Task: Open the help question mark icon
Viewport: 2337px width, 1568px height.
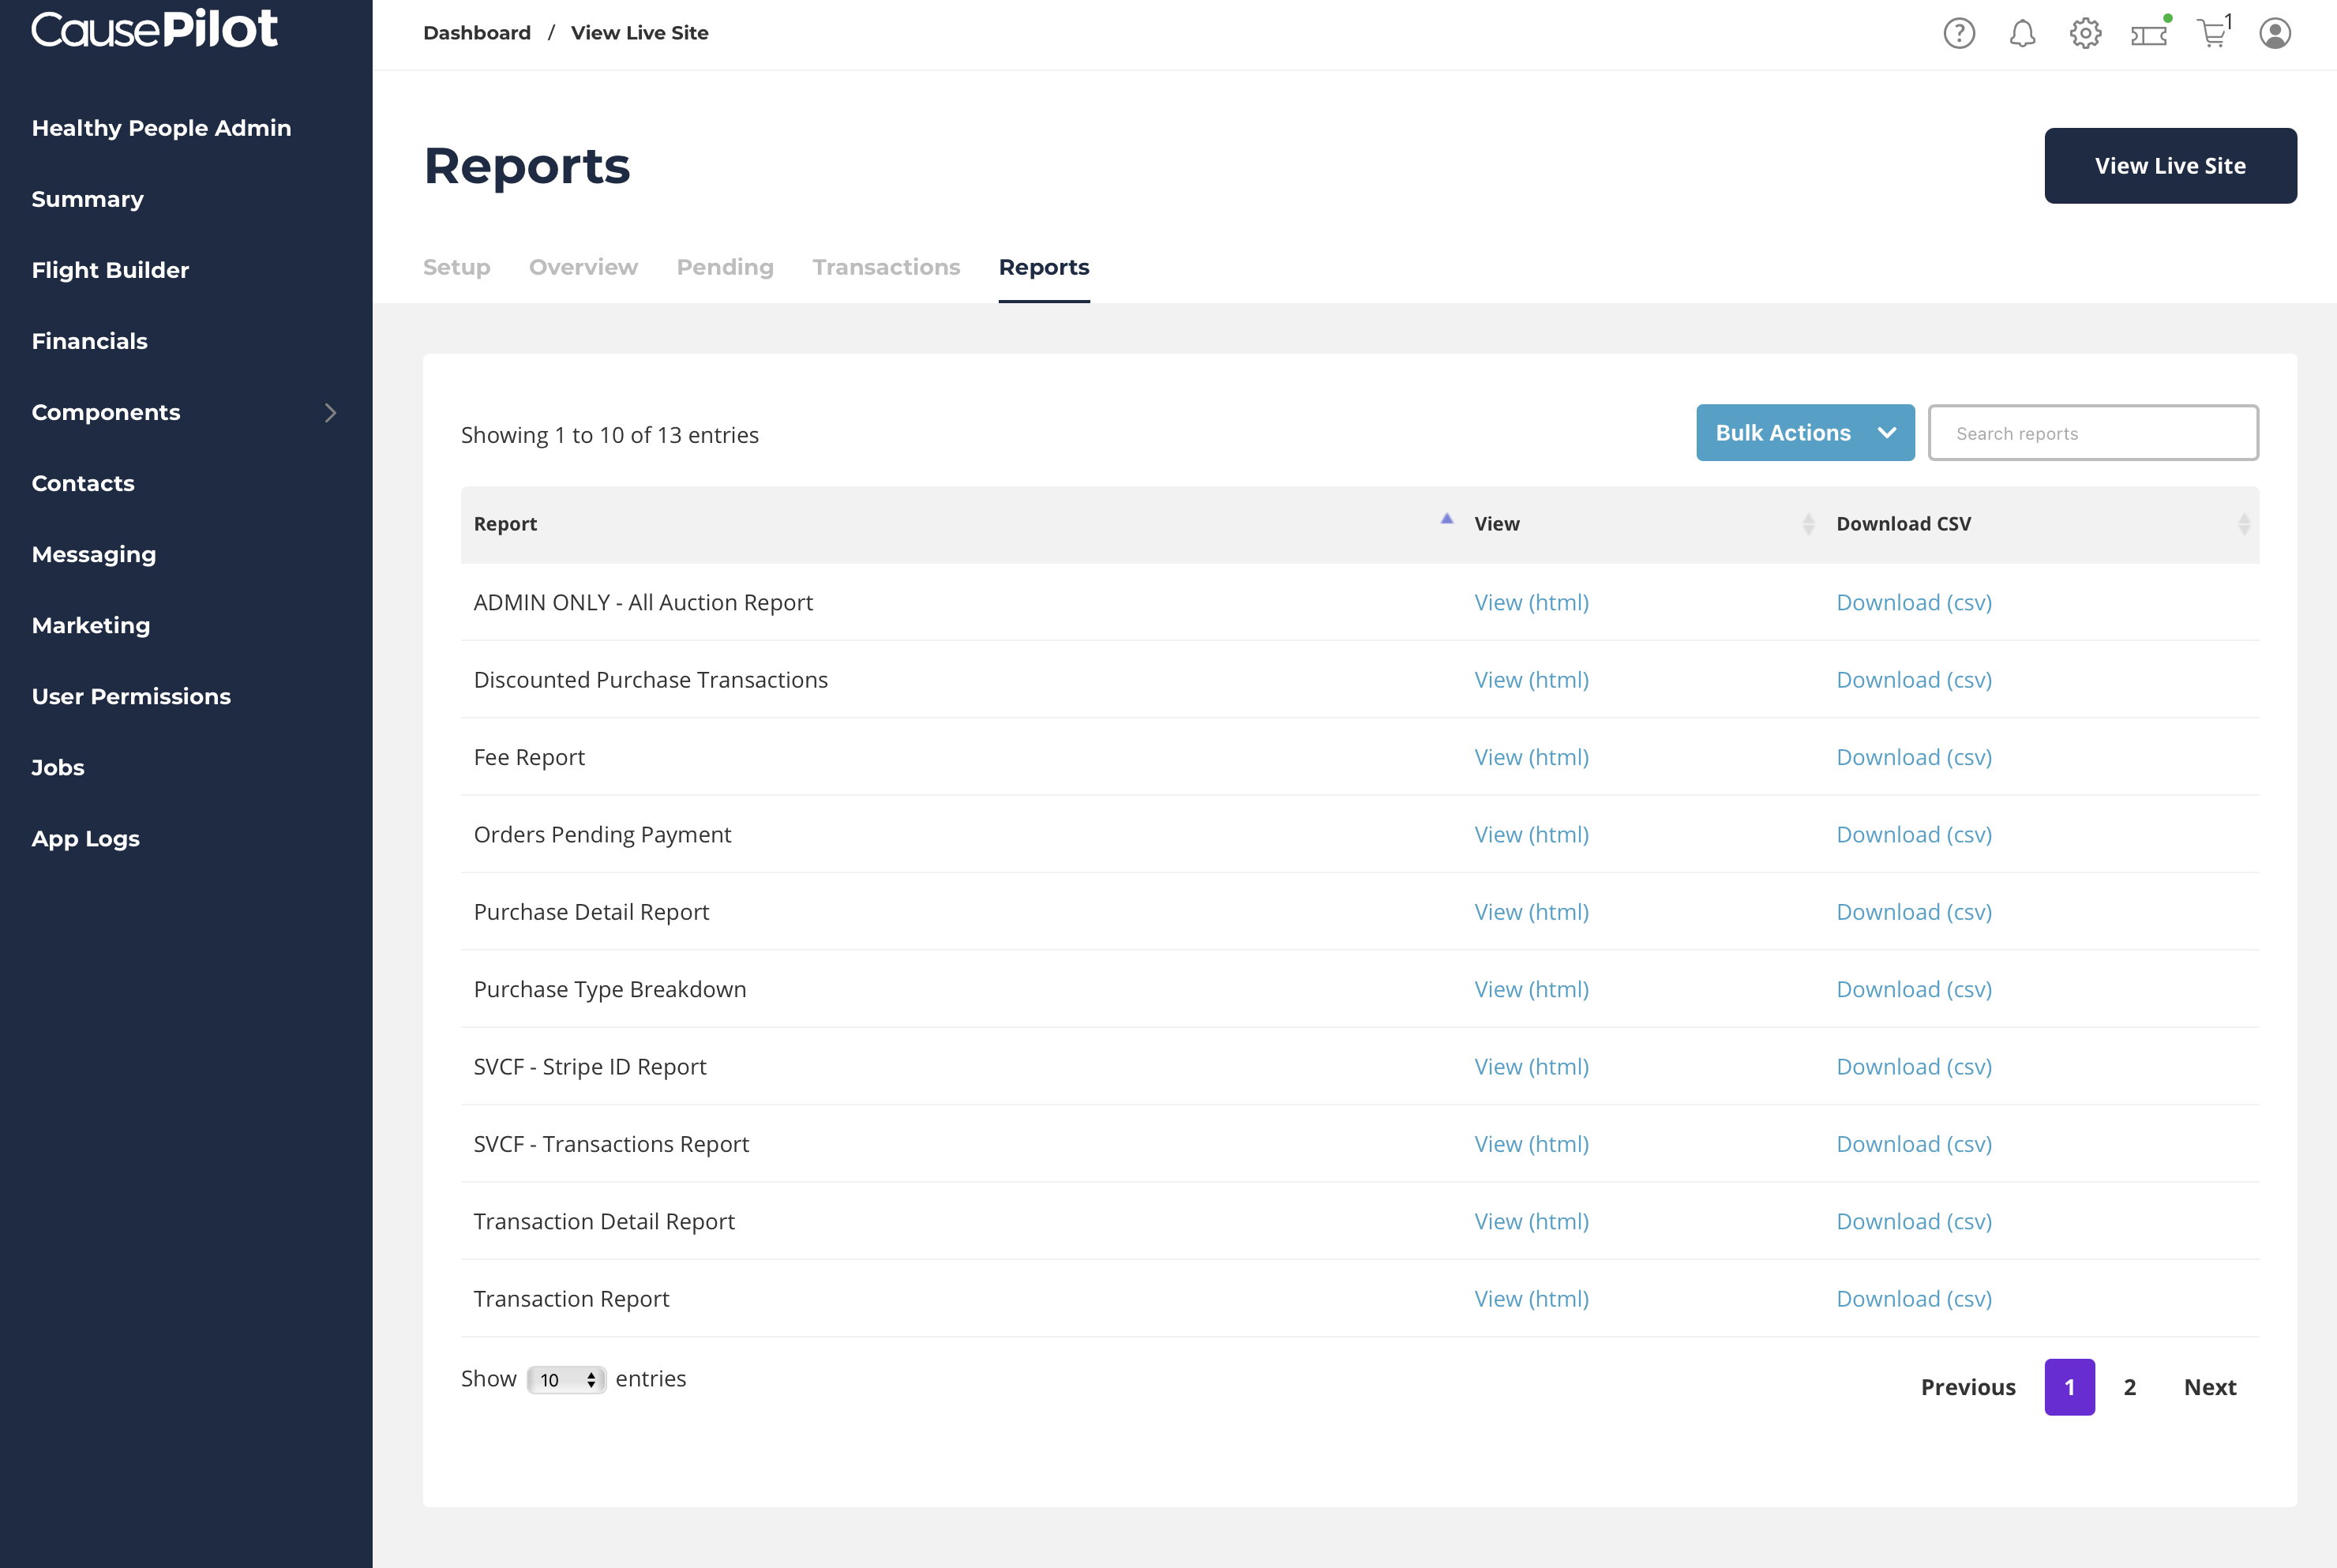Action: click(1958, 34)
